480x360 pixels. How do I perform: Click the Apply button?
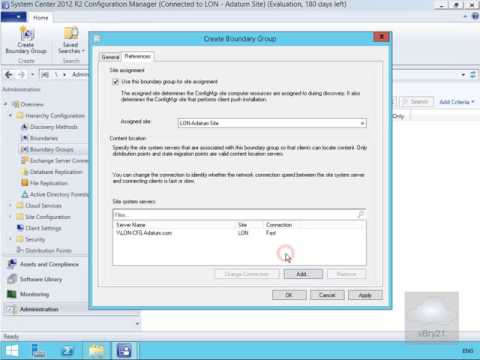pos(365,295)
